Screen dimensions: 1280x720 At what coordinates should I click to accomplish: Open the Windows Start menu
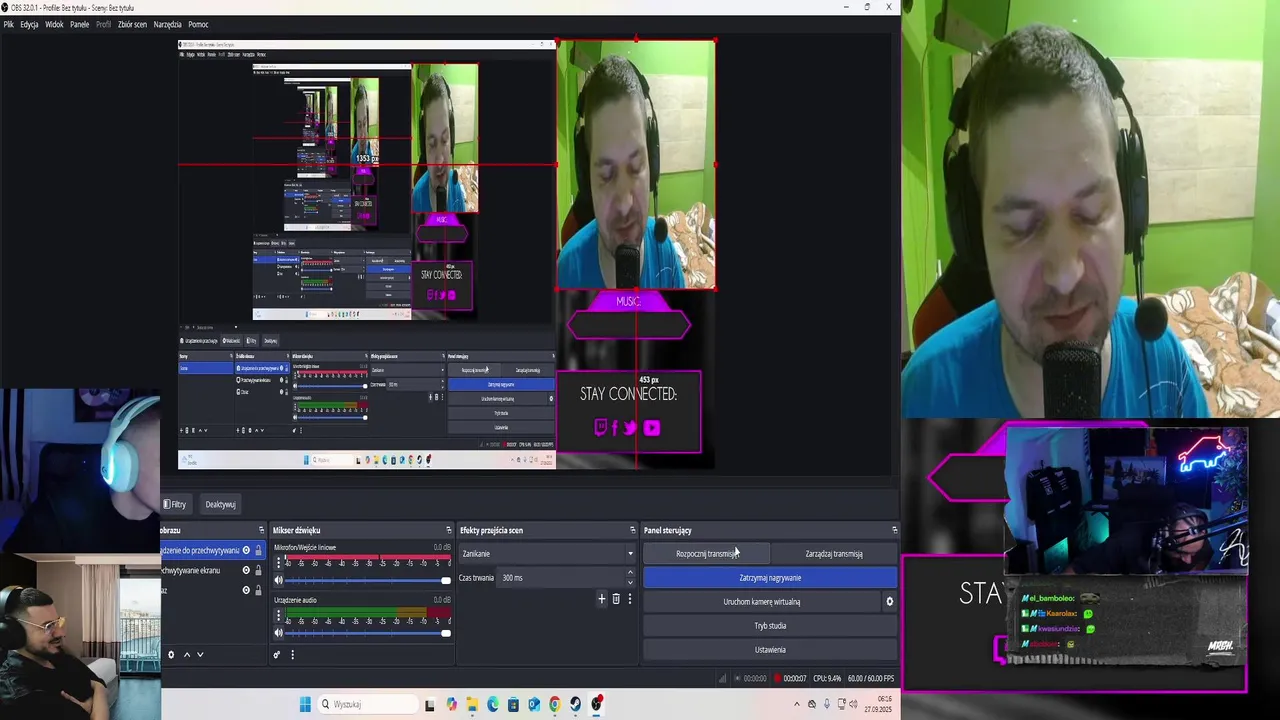305,704
